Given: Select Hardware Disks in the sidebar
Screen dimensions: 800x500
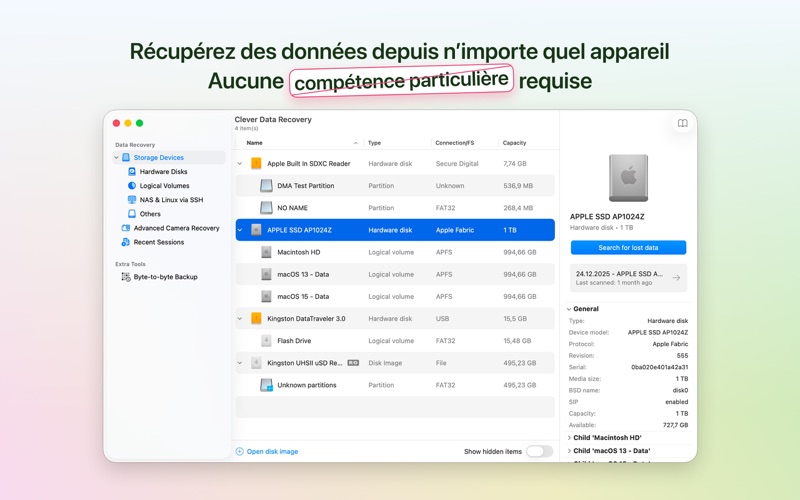Looking at the screenshot, I should [x=163, y=171].
